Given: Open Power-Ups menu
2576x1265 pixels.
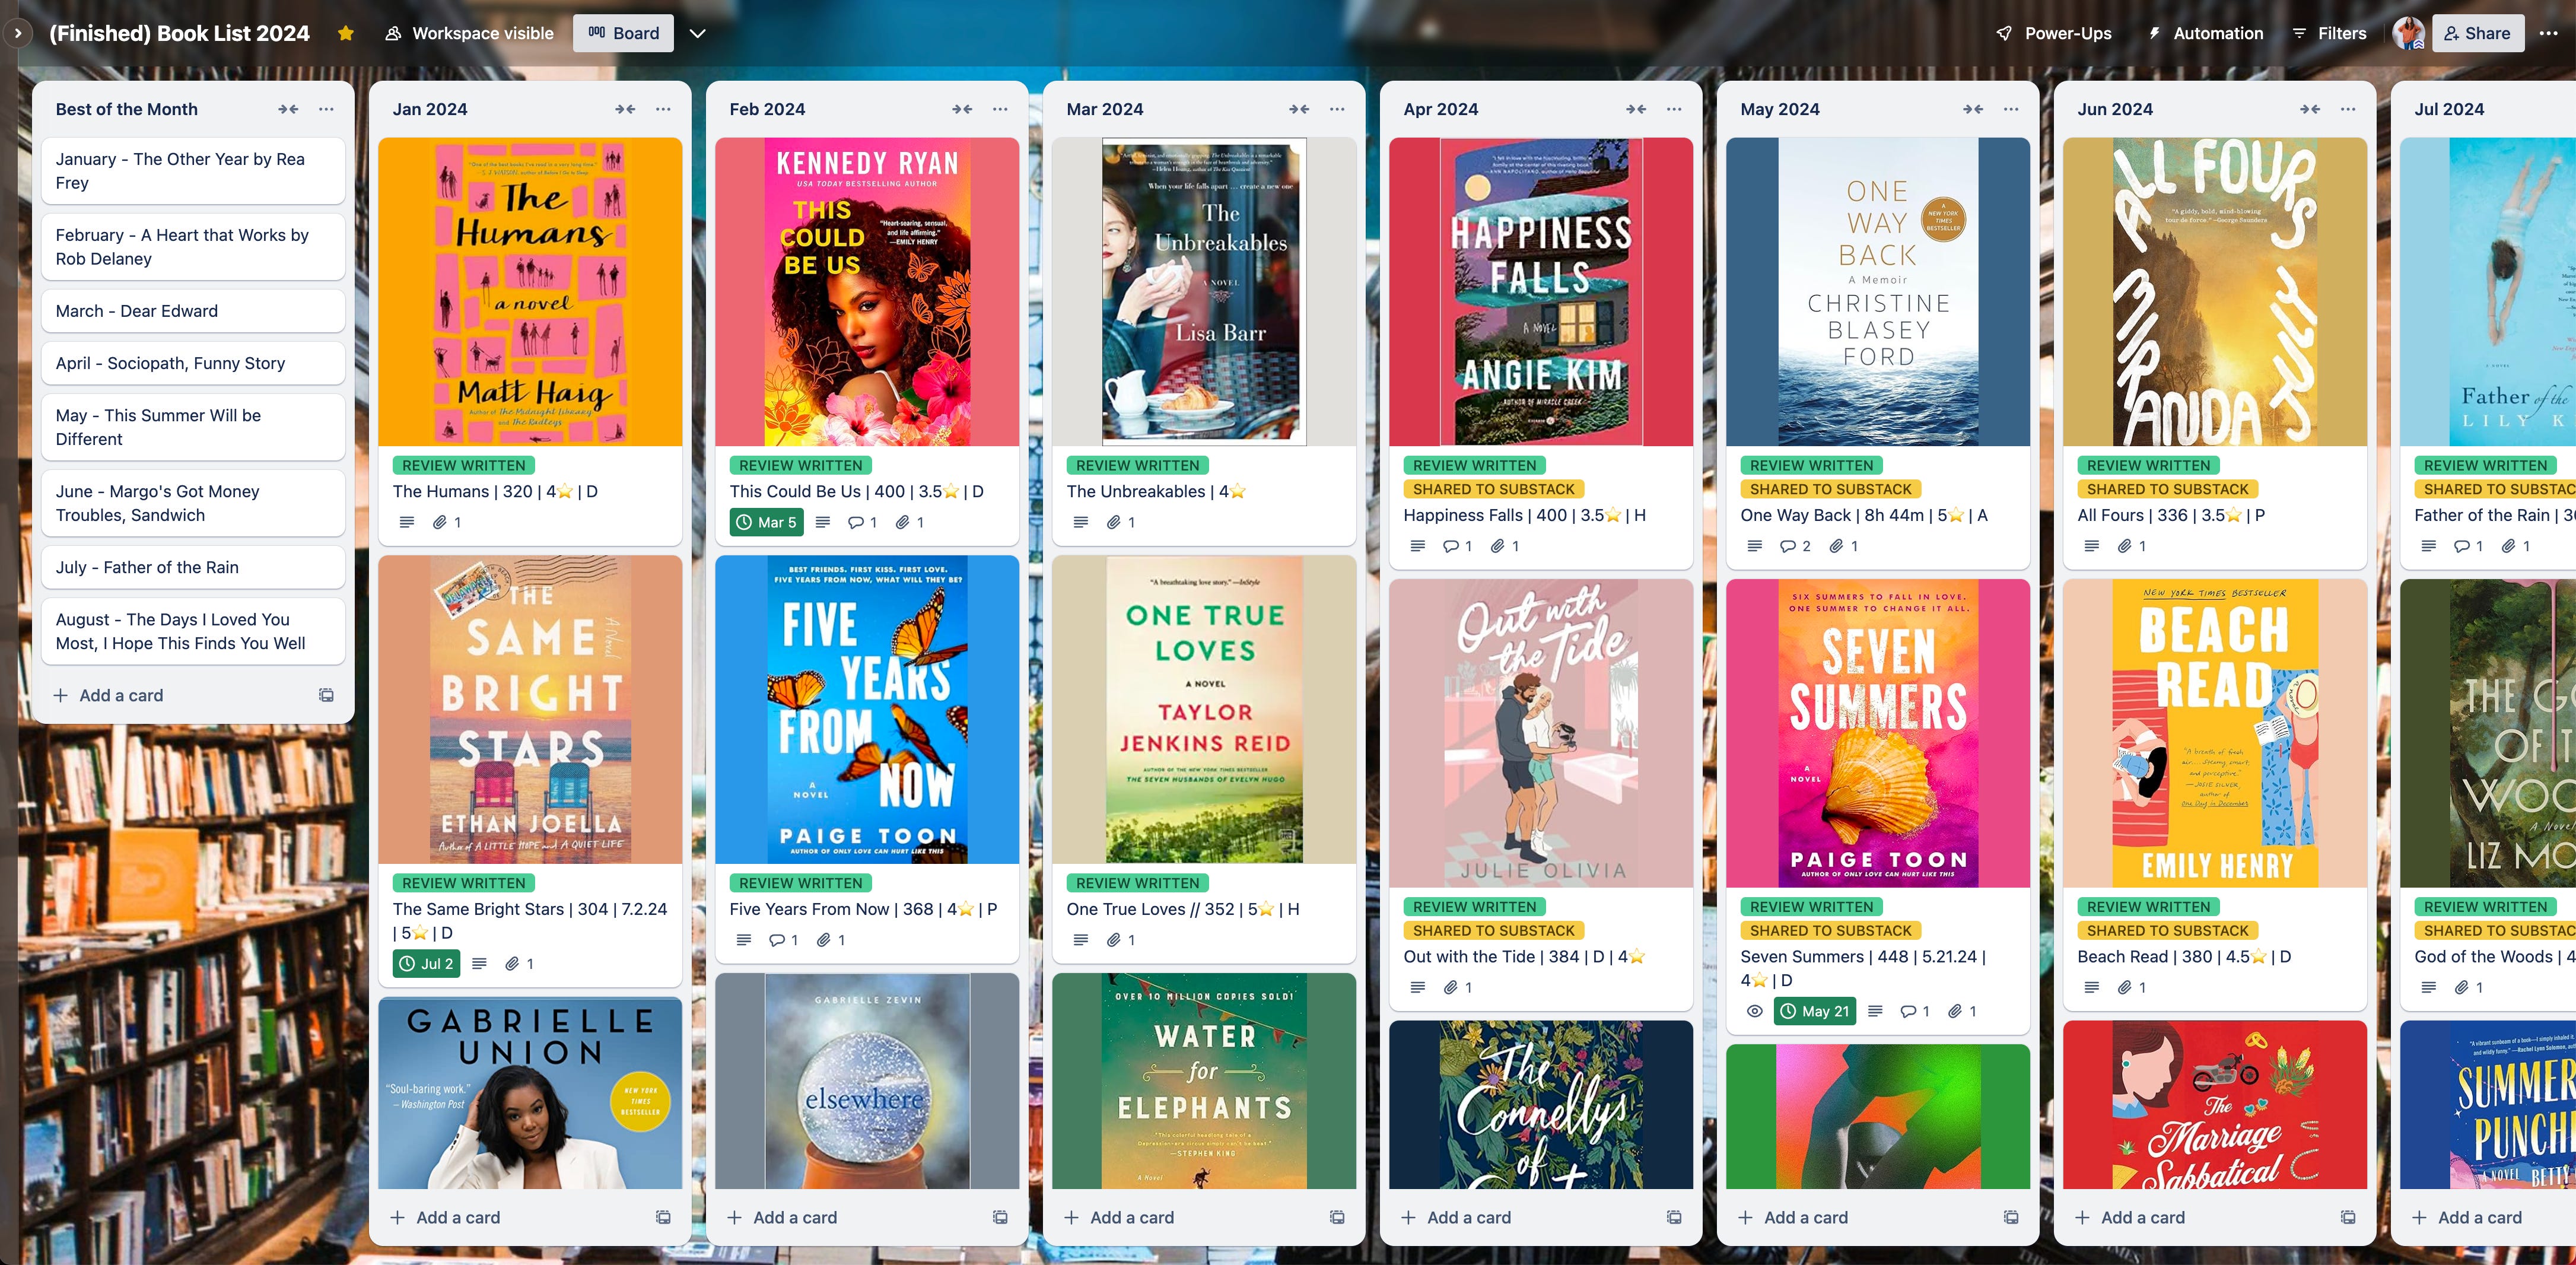Looking at the screenshot, I should [x=2054, y=33].
